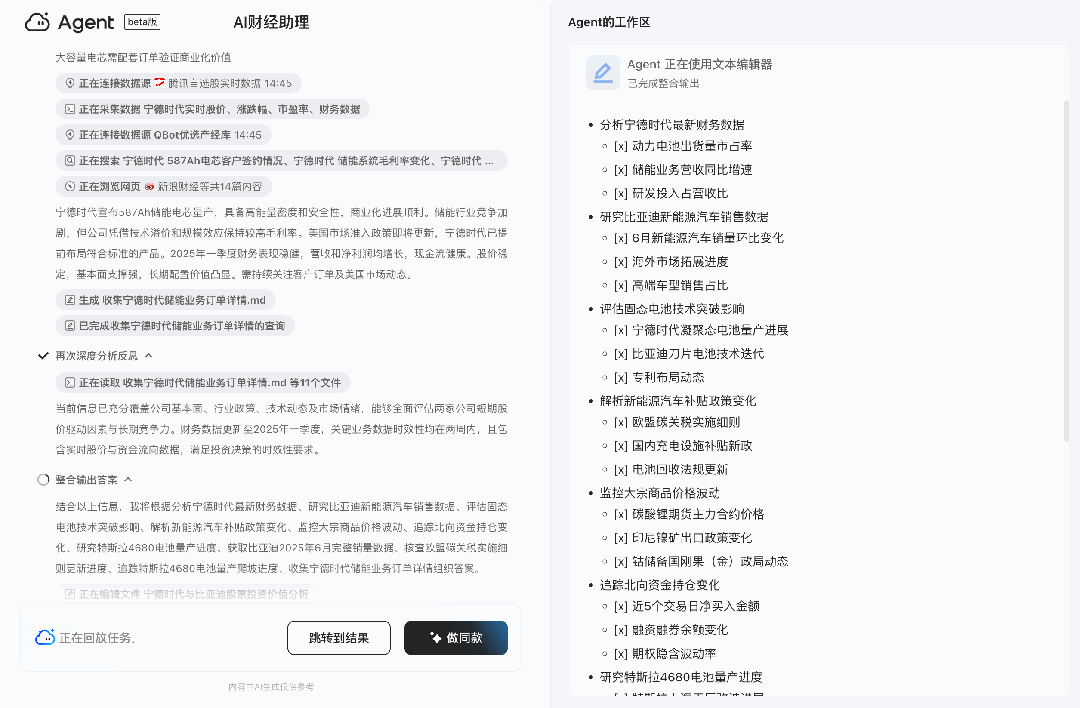
Task: Click the location icon in 腾讯自选股实时数据 chip
Action: click(70, 83)
